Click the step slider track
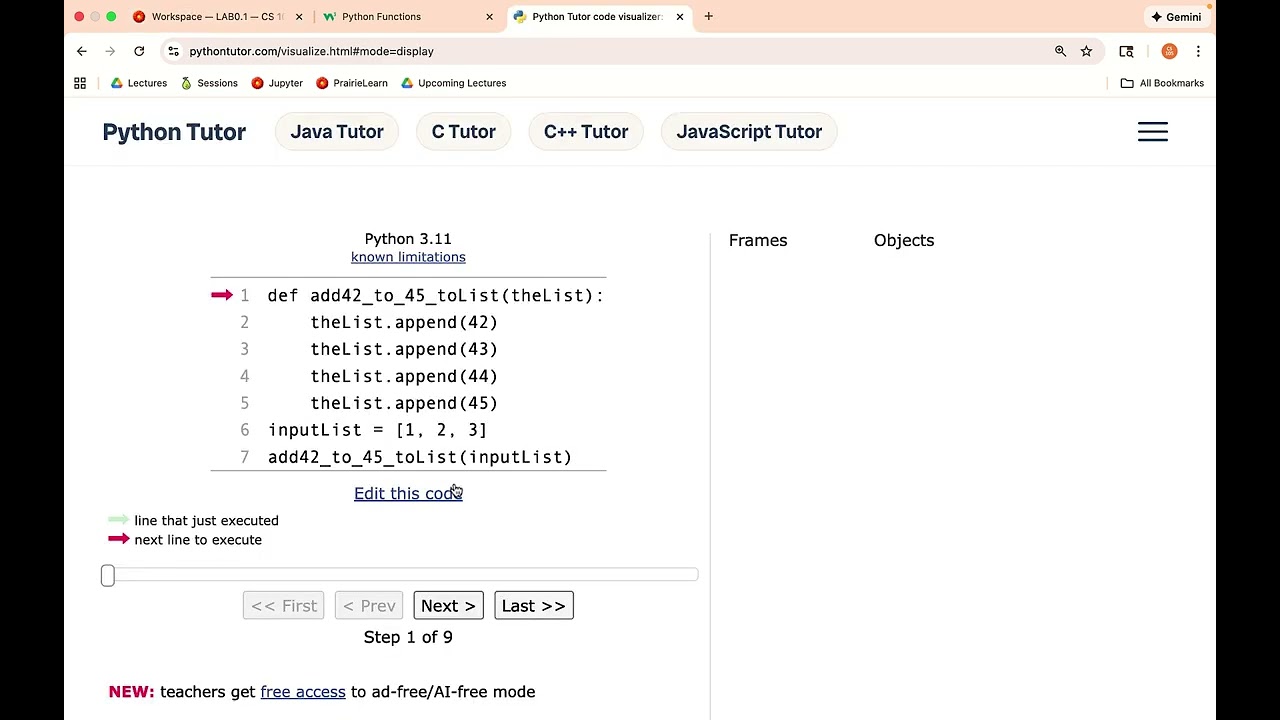 400,575
